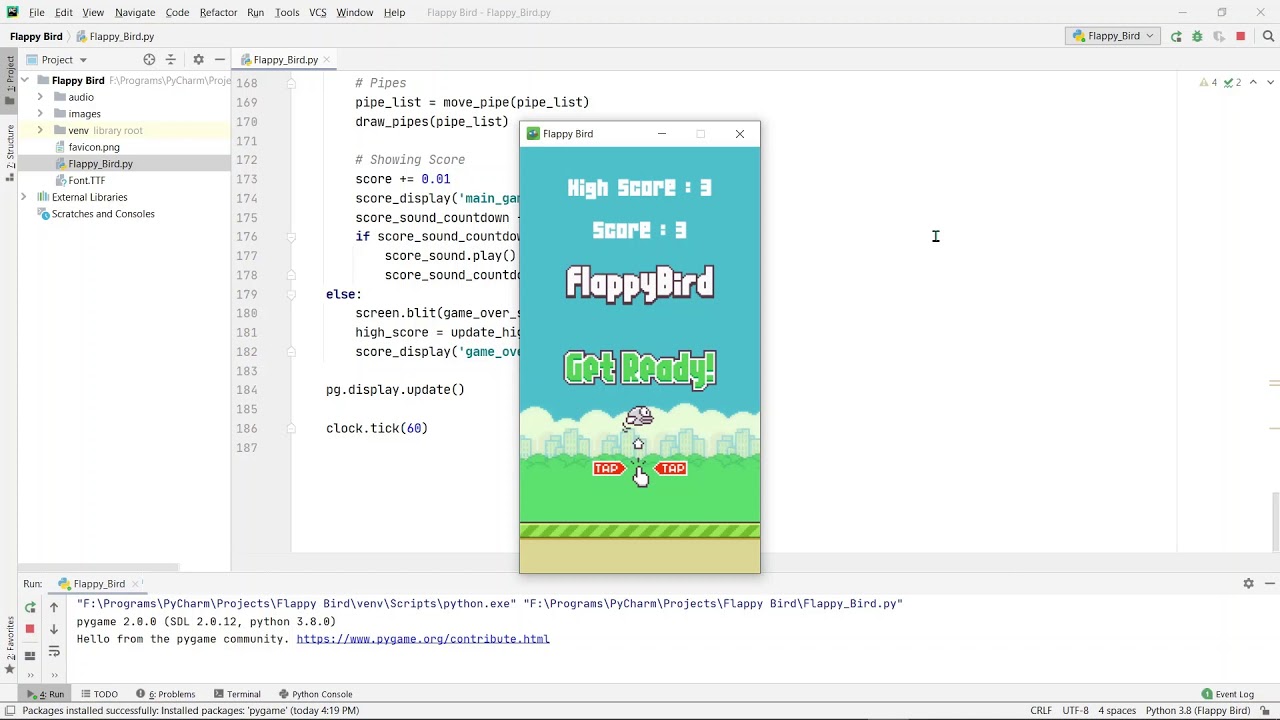
Task: Click Python 3.8 interpreter indicator
Action: coord(1198,711)
